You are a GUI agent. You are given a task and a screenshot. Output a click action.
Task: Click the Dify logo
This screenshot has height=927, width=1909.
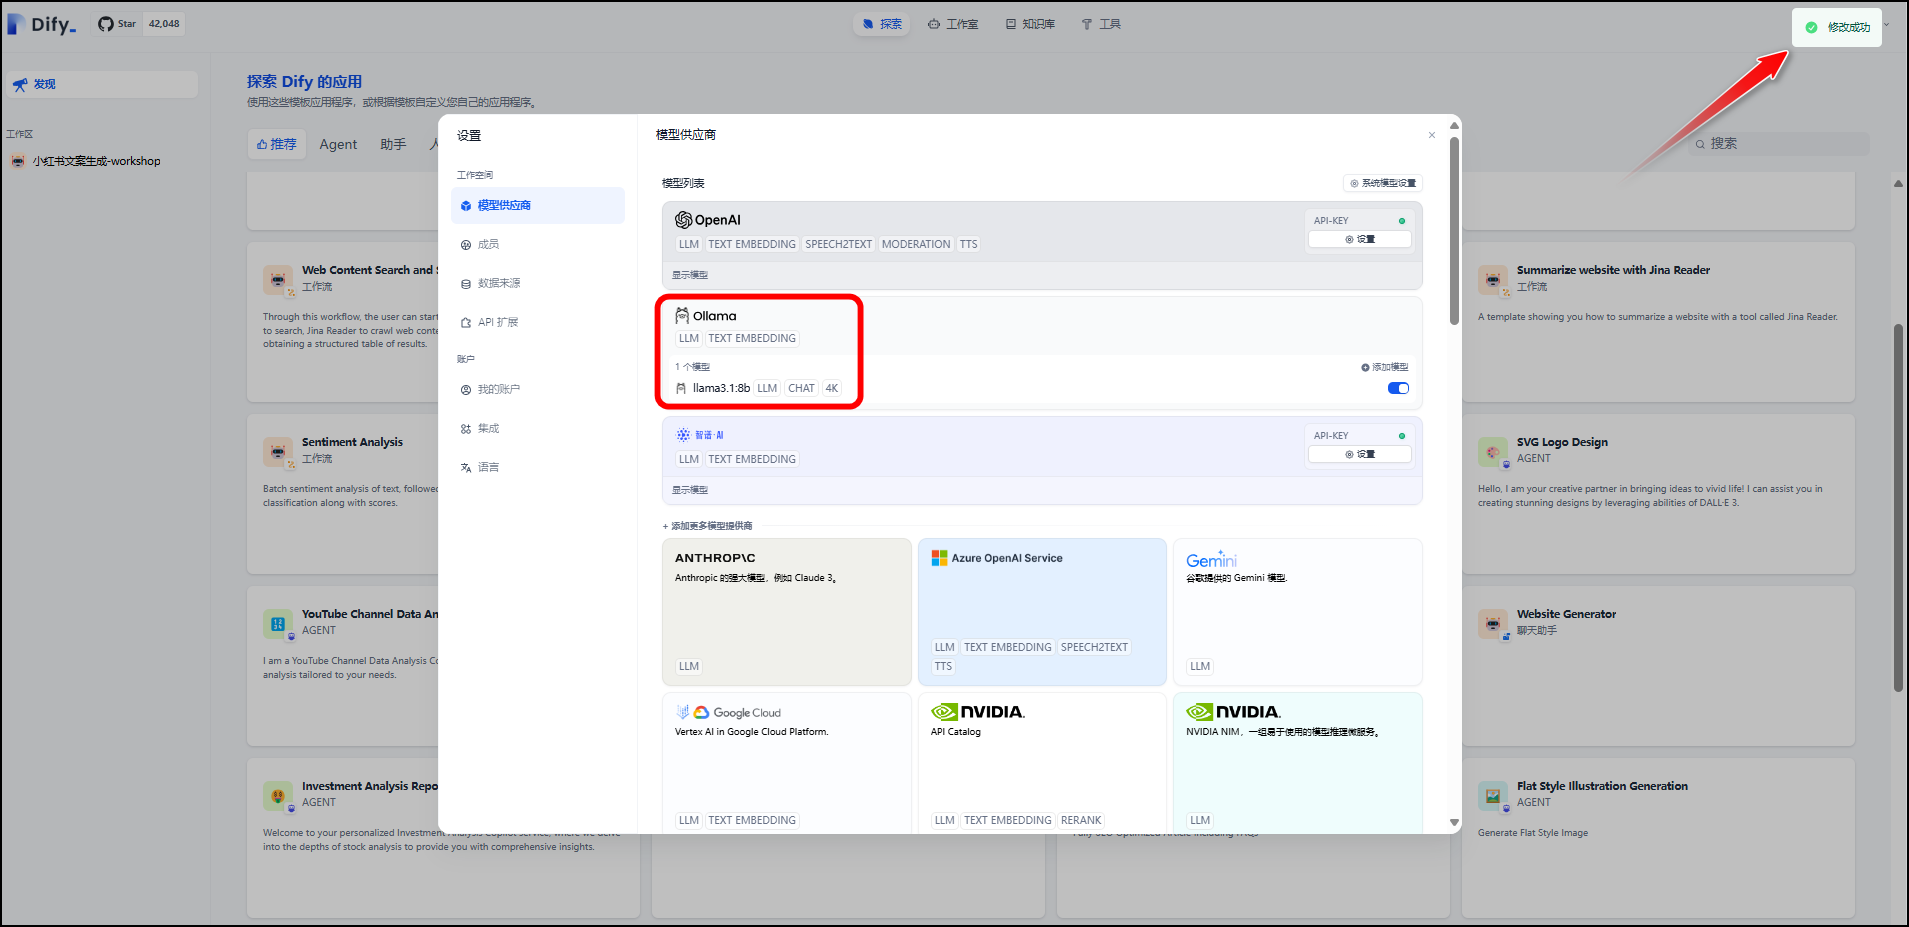42,24
